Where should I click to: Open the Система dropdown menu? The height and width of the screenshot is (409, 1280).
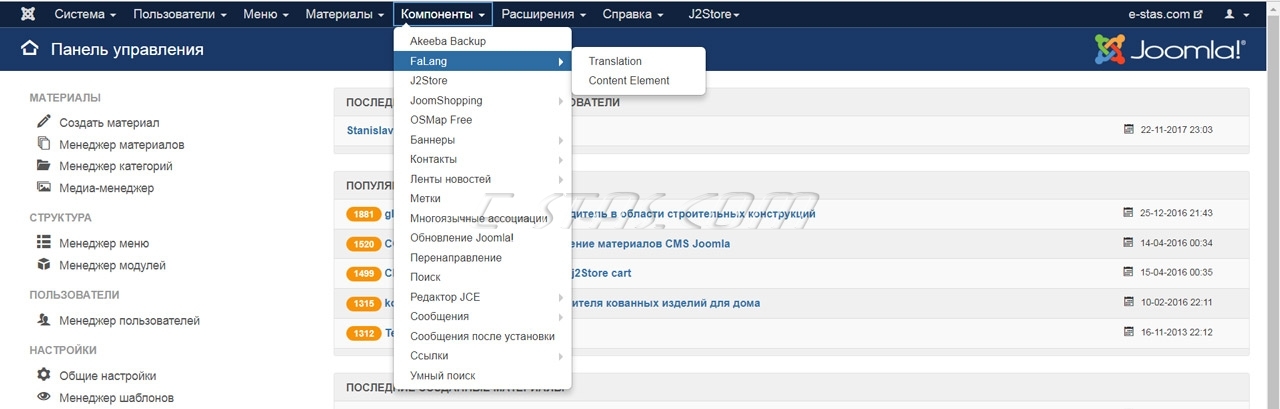tap(85, 15)
